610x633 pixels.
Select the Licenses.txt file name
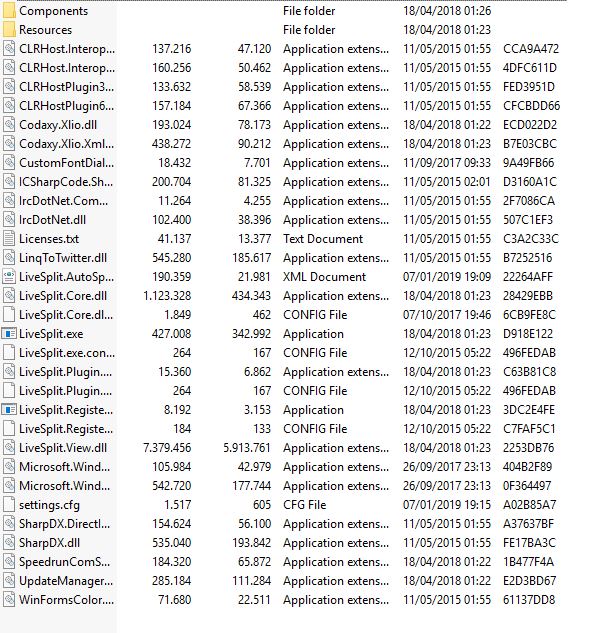(49, 239)
